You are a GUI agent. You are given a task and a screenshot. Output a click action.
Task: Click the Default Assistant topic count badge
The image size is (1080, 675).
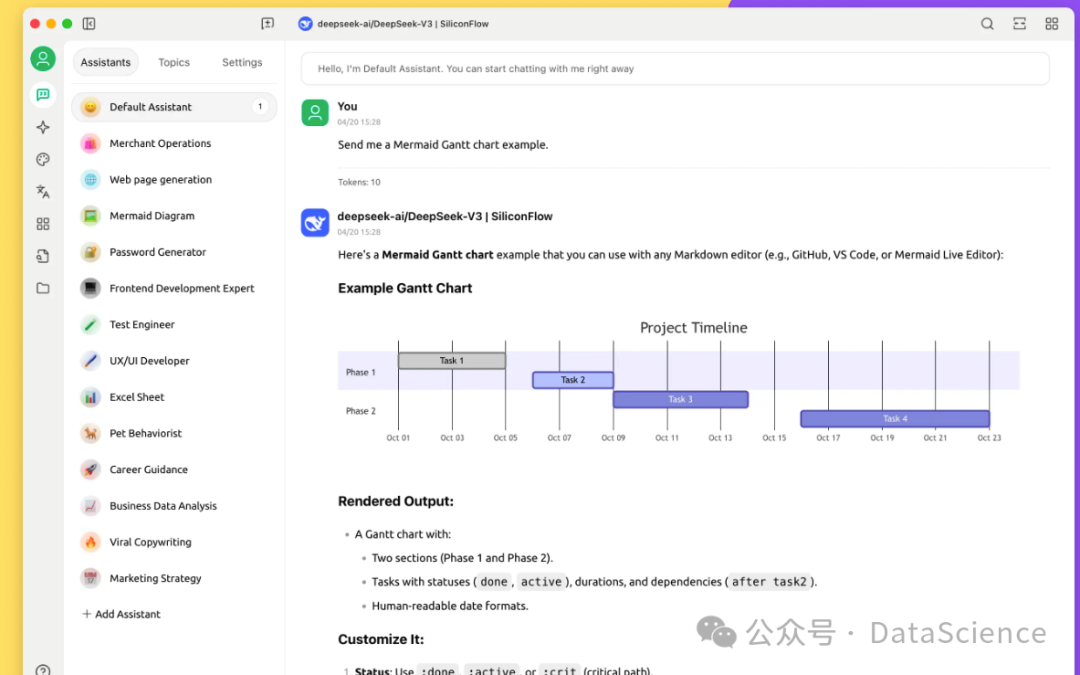(260, 107)
